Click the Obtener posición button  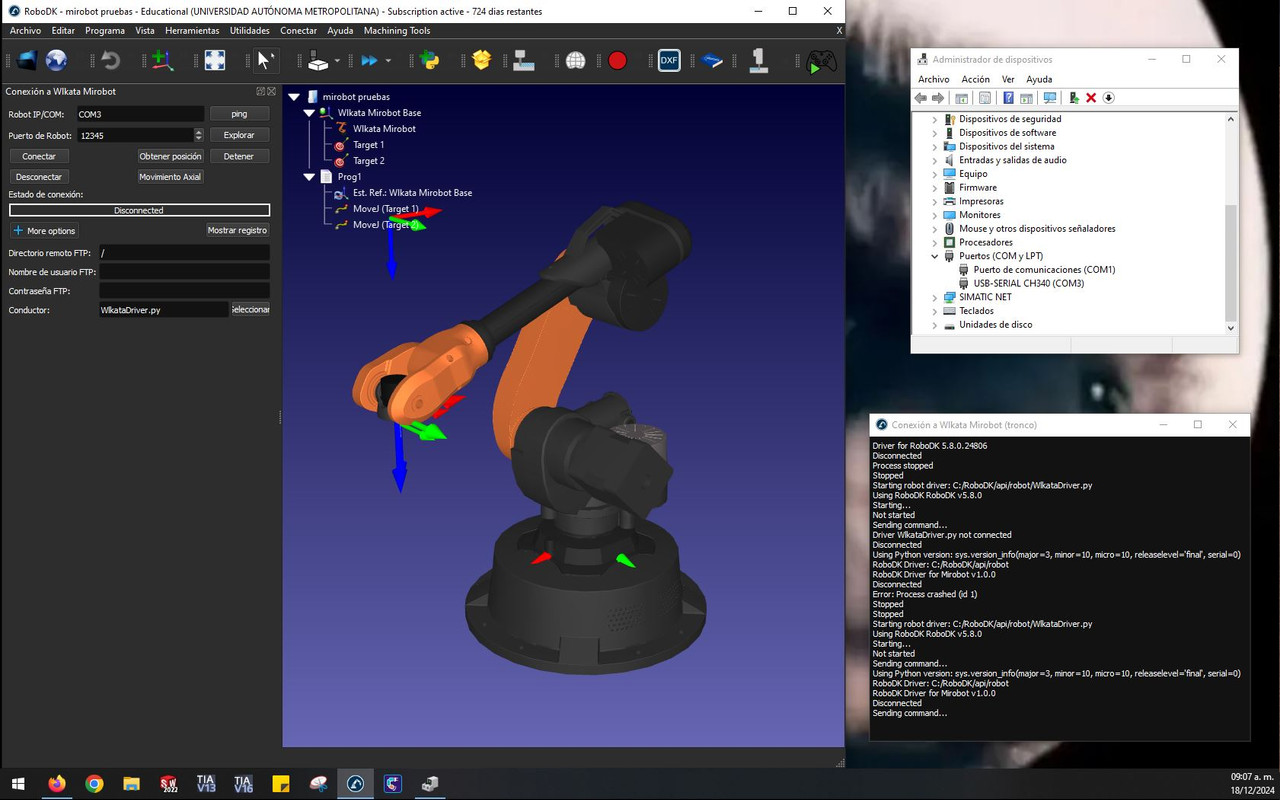[170, 156]
